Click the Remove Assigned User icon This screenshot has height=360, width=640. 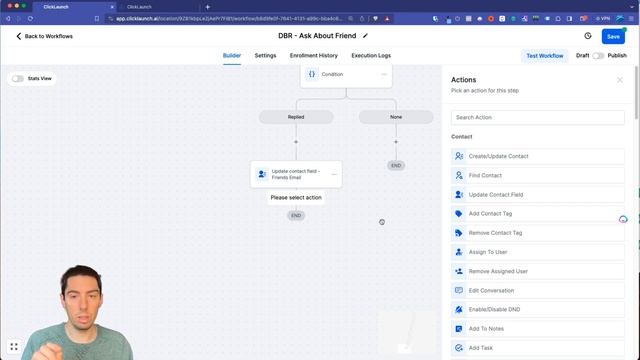click(459, 271)
